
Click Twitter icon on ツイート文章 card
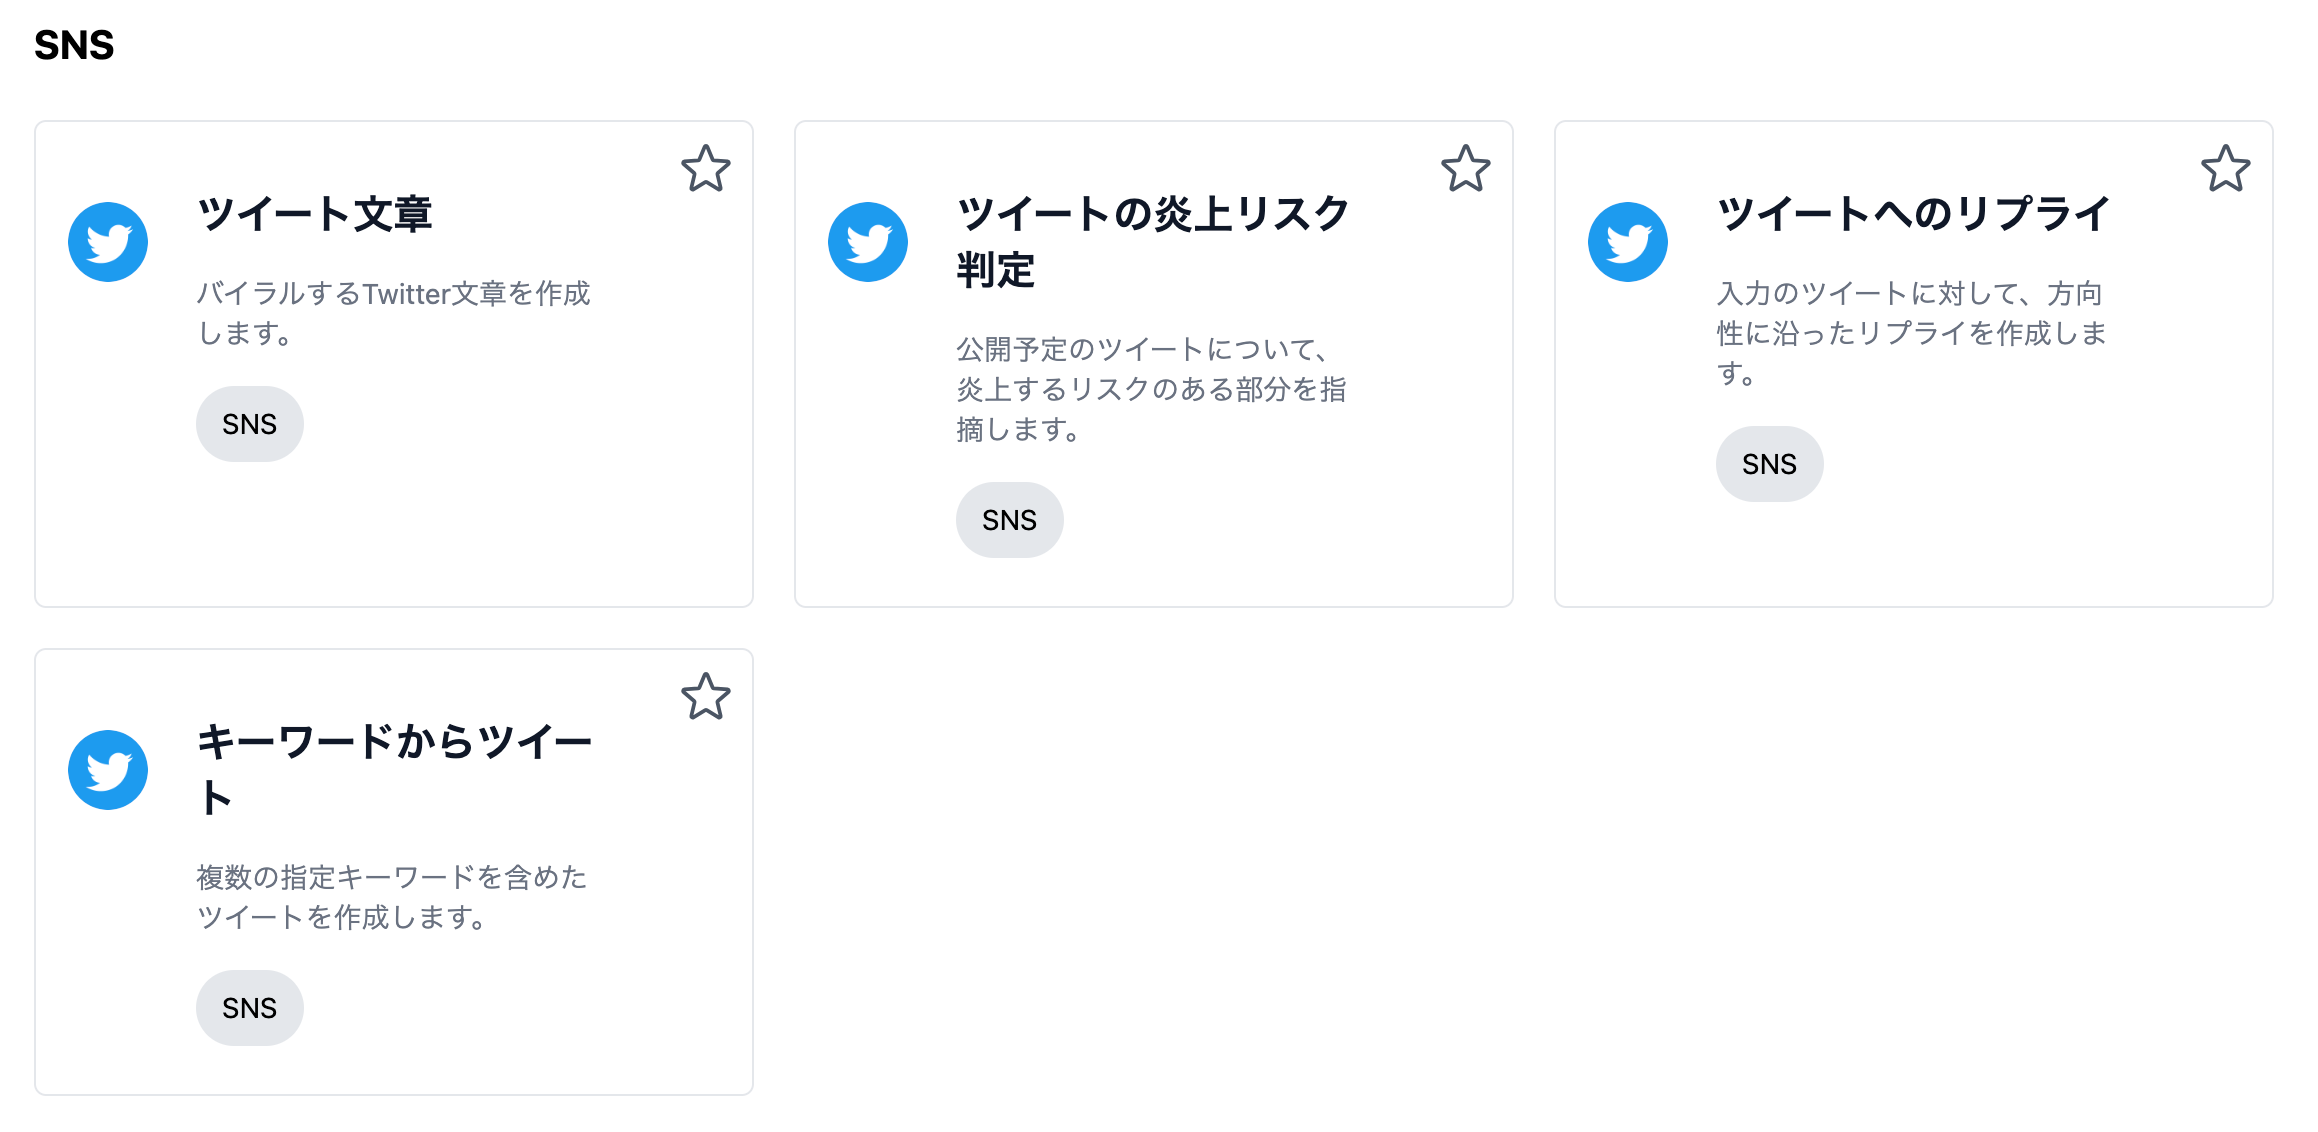108,242
